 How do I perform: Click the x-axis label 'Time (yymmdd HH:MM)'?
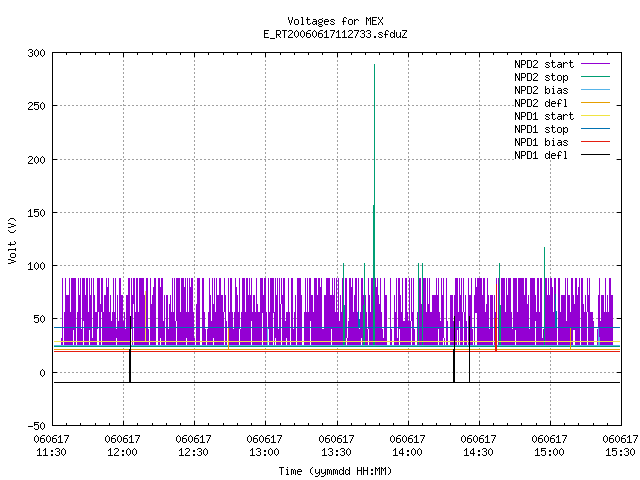coord(335,471)
